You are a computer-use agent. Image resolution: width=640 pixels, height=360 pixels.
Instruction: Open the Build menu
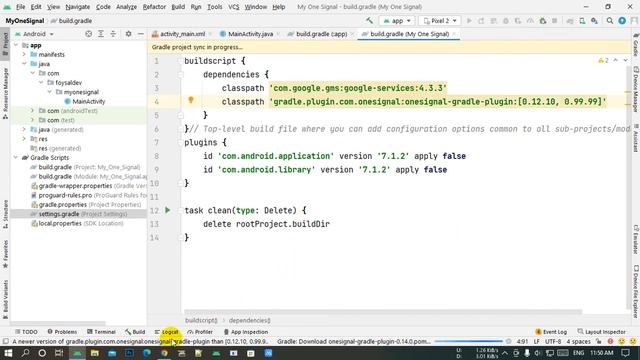pos(178,7)
